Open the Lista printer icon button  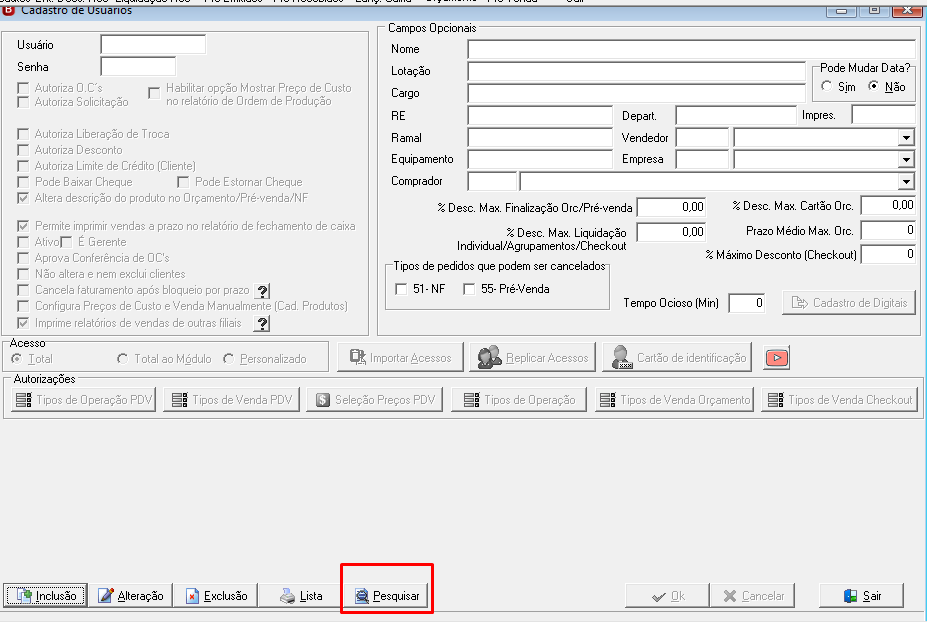[302, 595]
